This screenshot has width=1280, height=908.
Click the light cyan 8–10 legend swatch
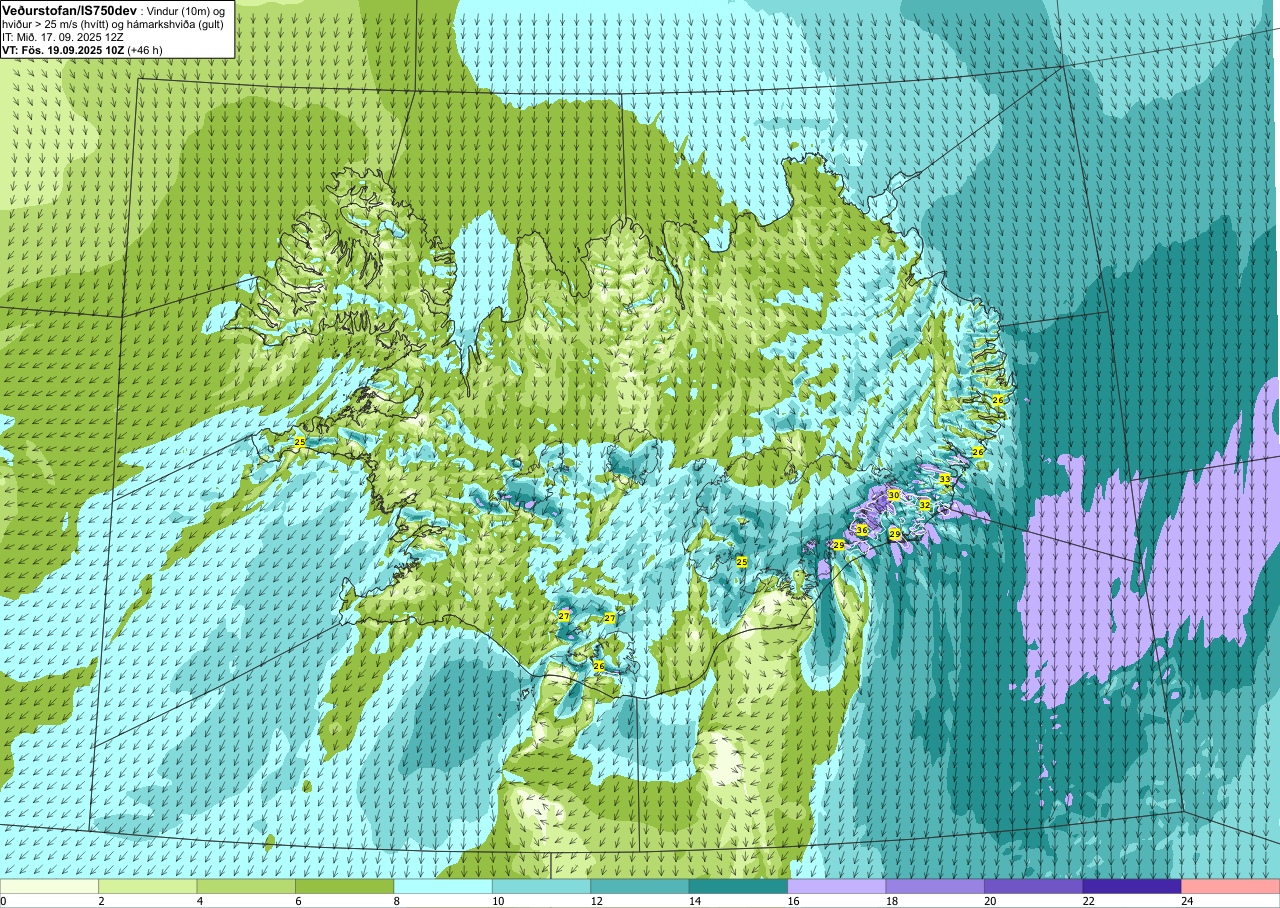443,886
